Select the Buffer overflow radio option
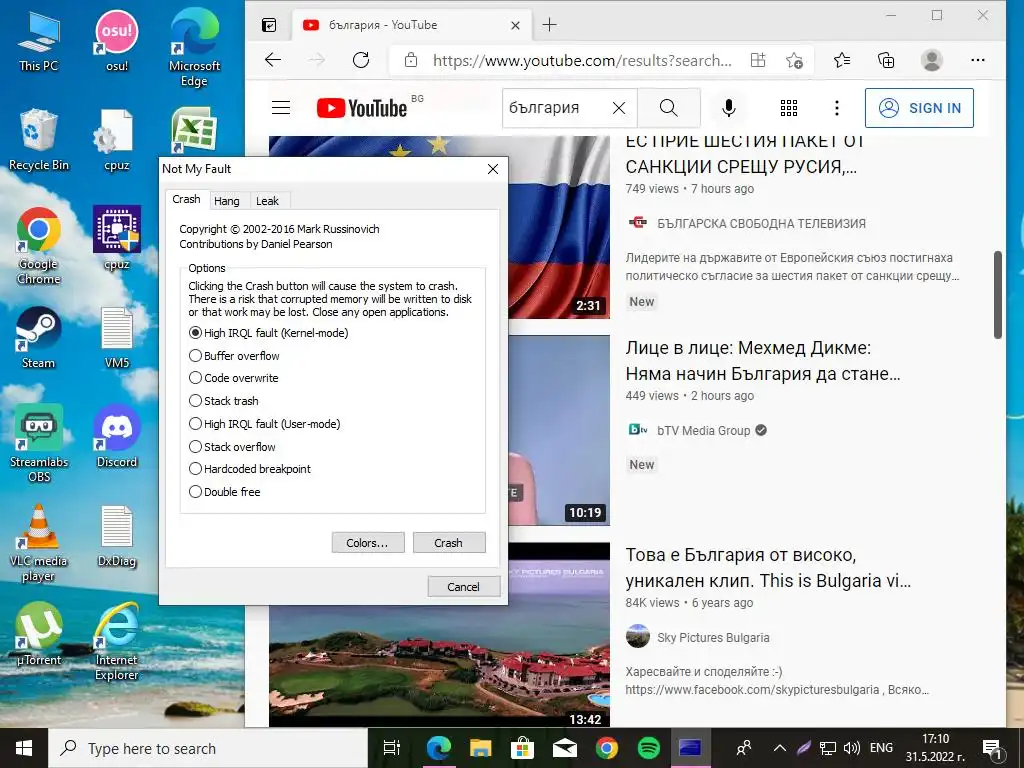The width and height of the screenshot is (1024, 768). click(x=234, y=356)
